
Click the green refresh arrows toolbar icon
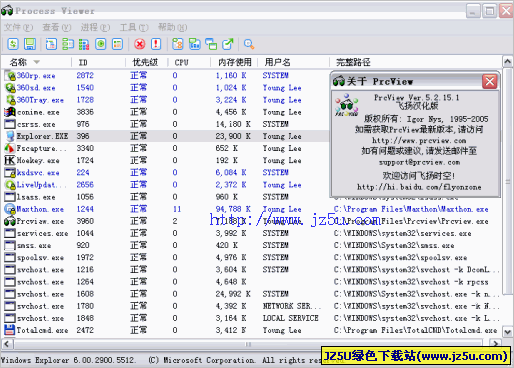coord(13,44)
